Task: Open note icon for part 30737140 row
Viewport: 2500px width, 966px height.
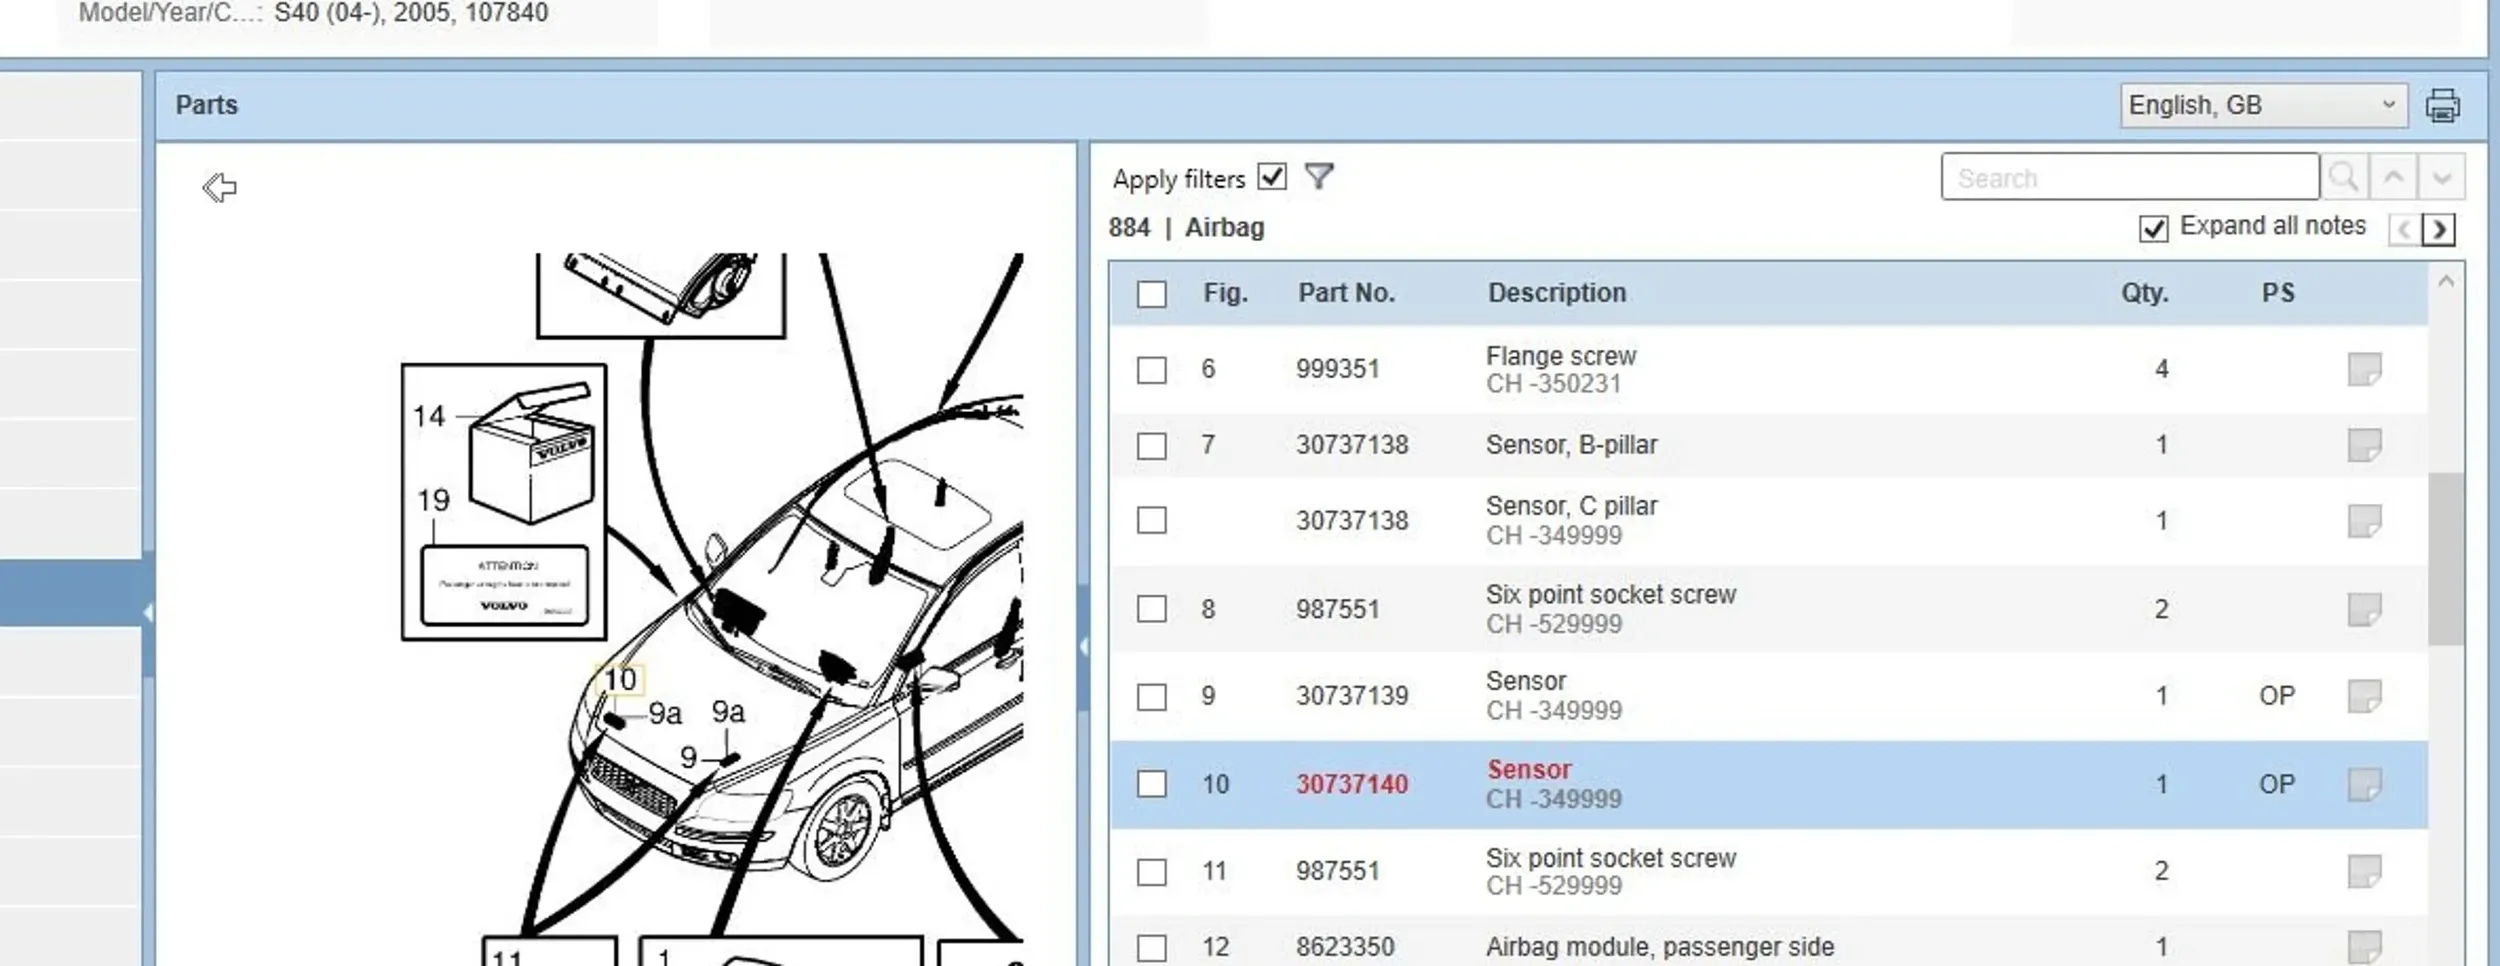Action: point(2364,785)
